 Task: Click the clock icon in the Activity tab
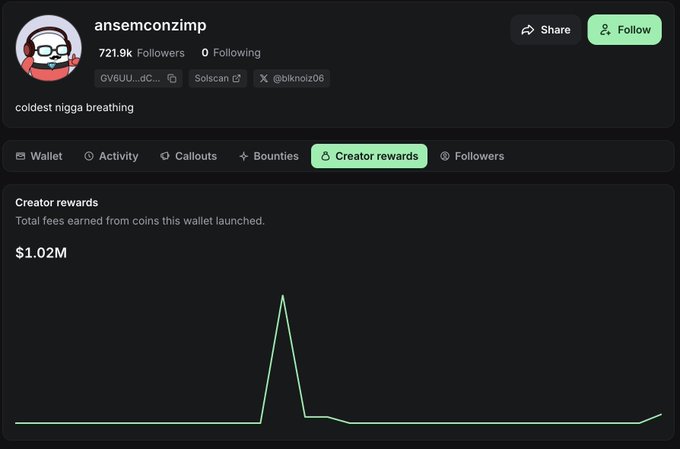point(89,156)
